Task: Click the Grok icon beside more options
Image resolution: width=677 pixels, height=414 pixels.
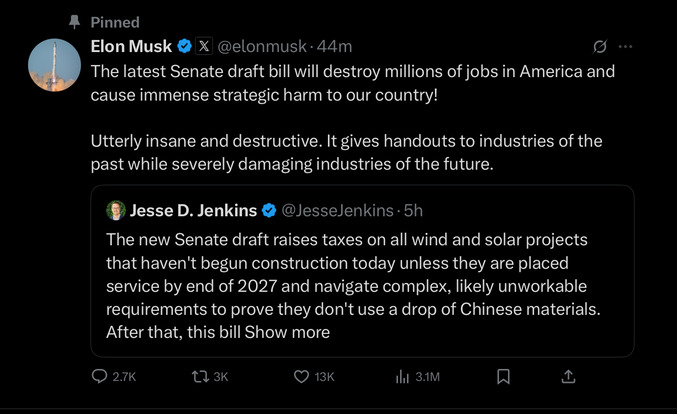Action: pyautogui.click(x=600, y=46)
